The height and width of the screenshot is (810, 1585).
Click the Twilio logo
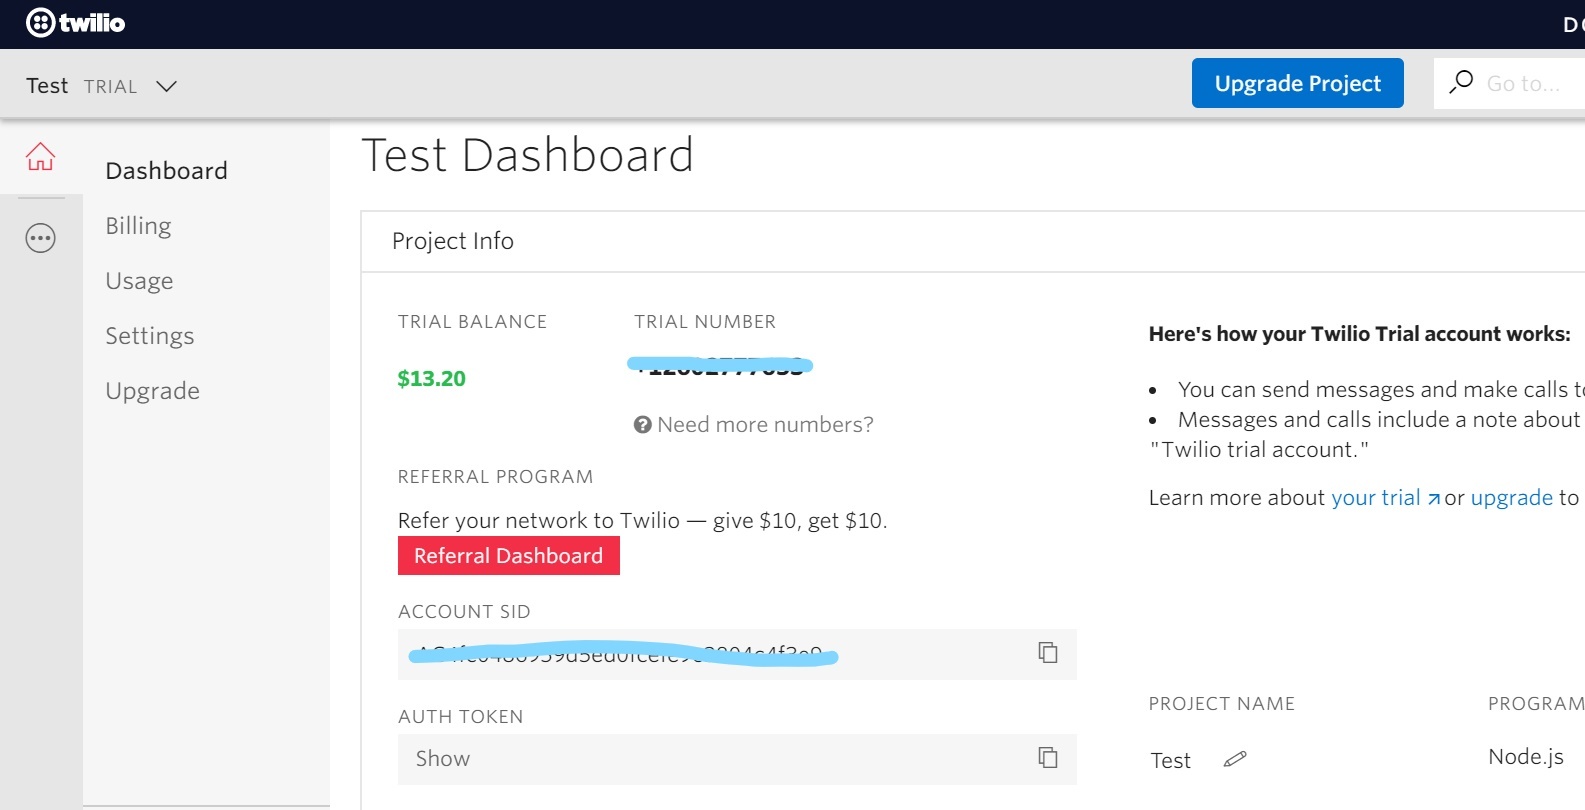coord(75,22)
